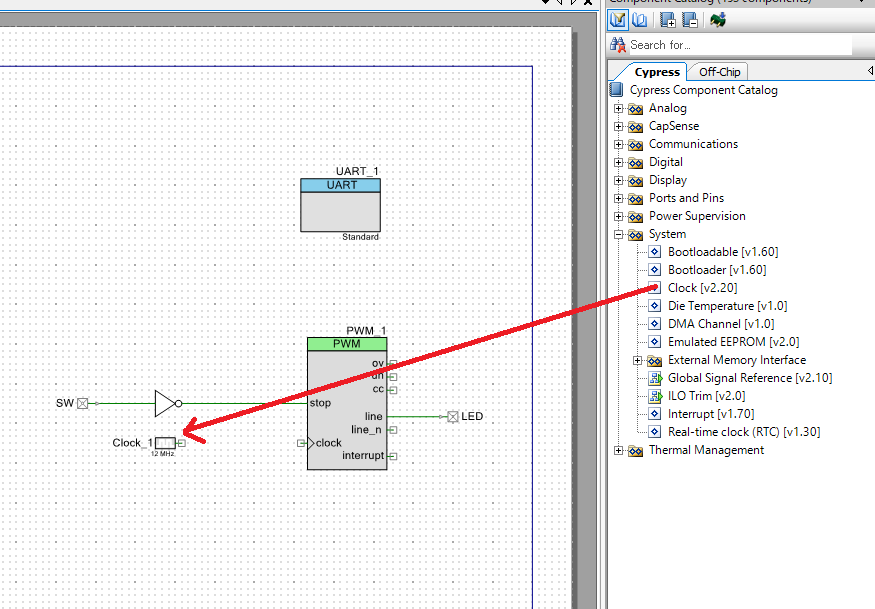Click the tab scroll-left arrow beside catalog tabs
Image resolution: width=875 pixels, height=609 pixels.
pos(870,71)
